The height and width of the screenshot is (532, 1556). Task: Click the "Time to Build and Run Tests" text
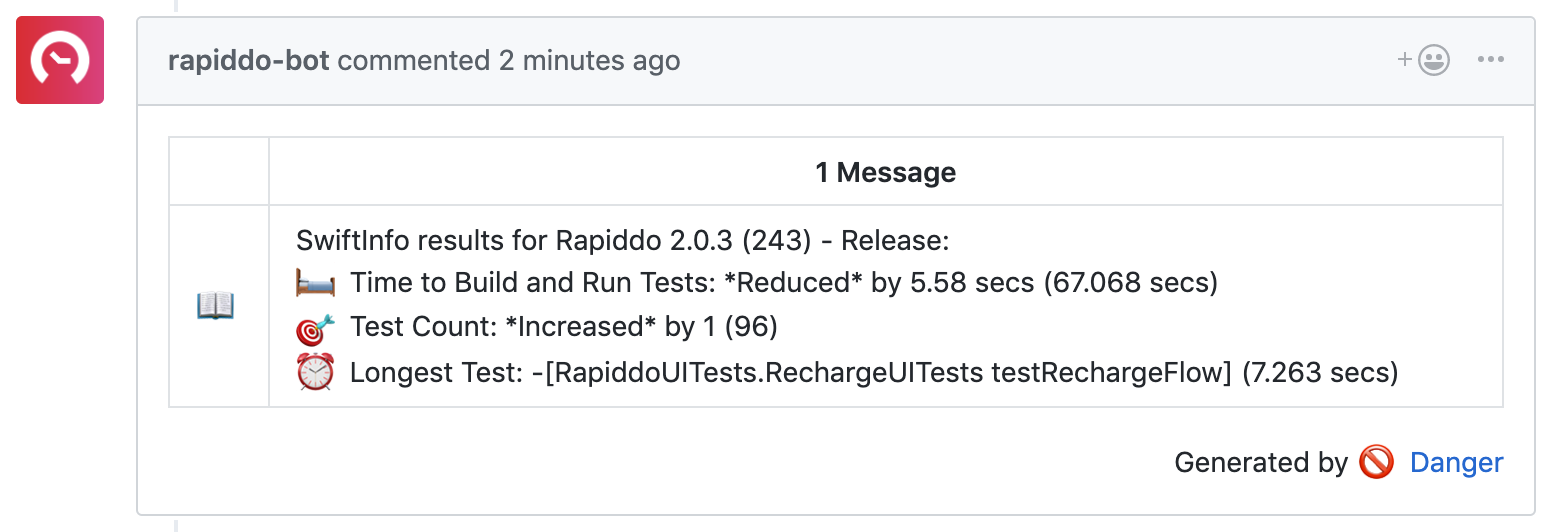click(x=532, y=283)
